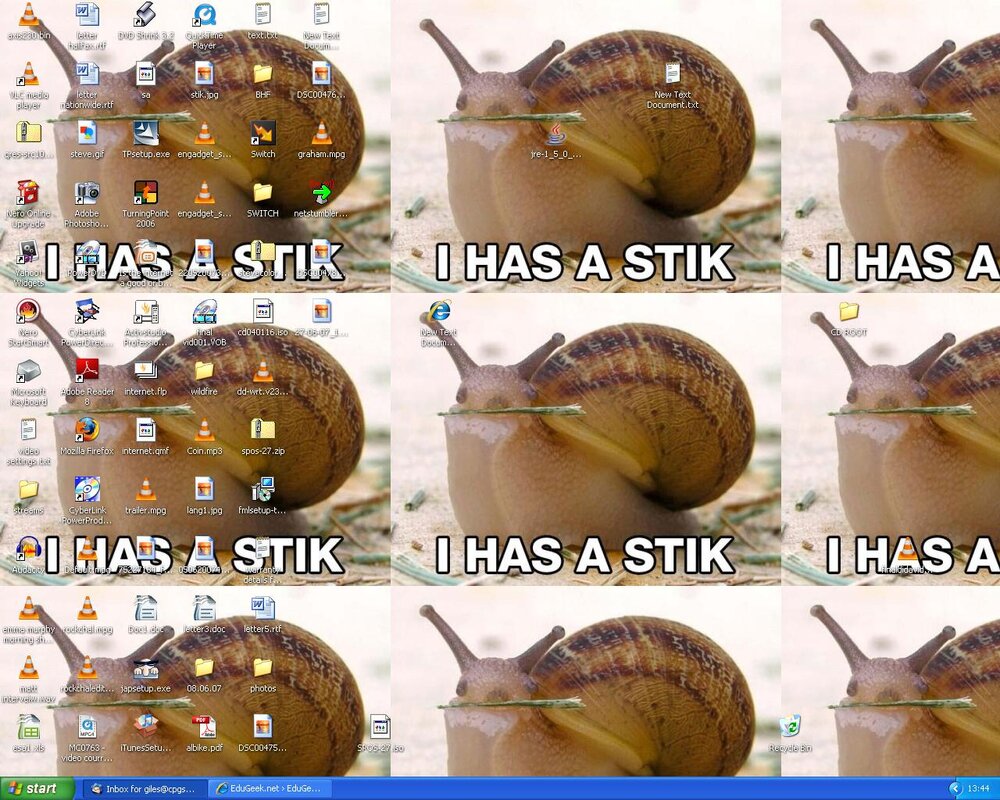Select the New Text Document.txt above jre

coord(672,74)
